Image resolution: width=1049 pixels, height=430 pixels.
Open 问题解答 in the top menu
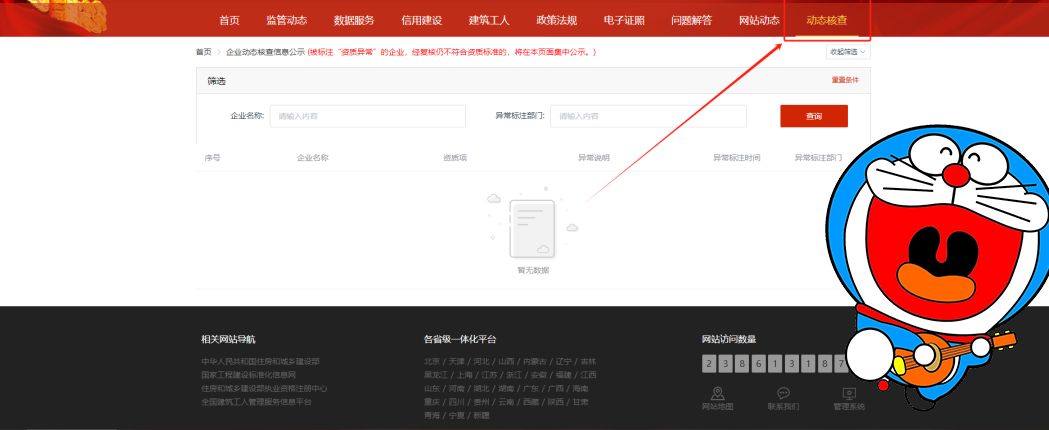click(x=692, y=20)
